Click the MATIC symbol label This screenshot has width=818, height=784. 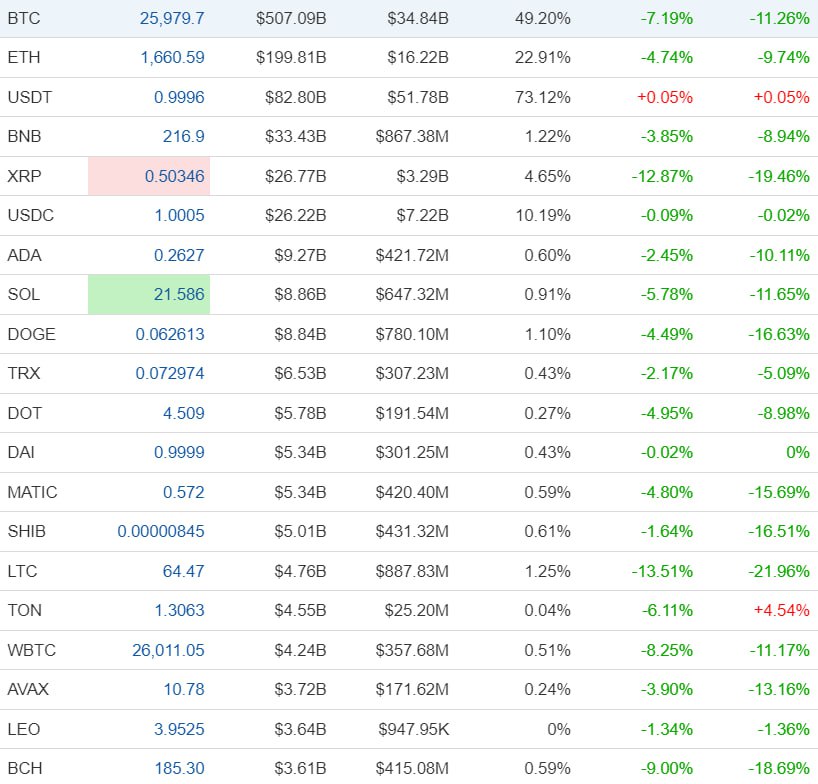point(32,492)
